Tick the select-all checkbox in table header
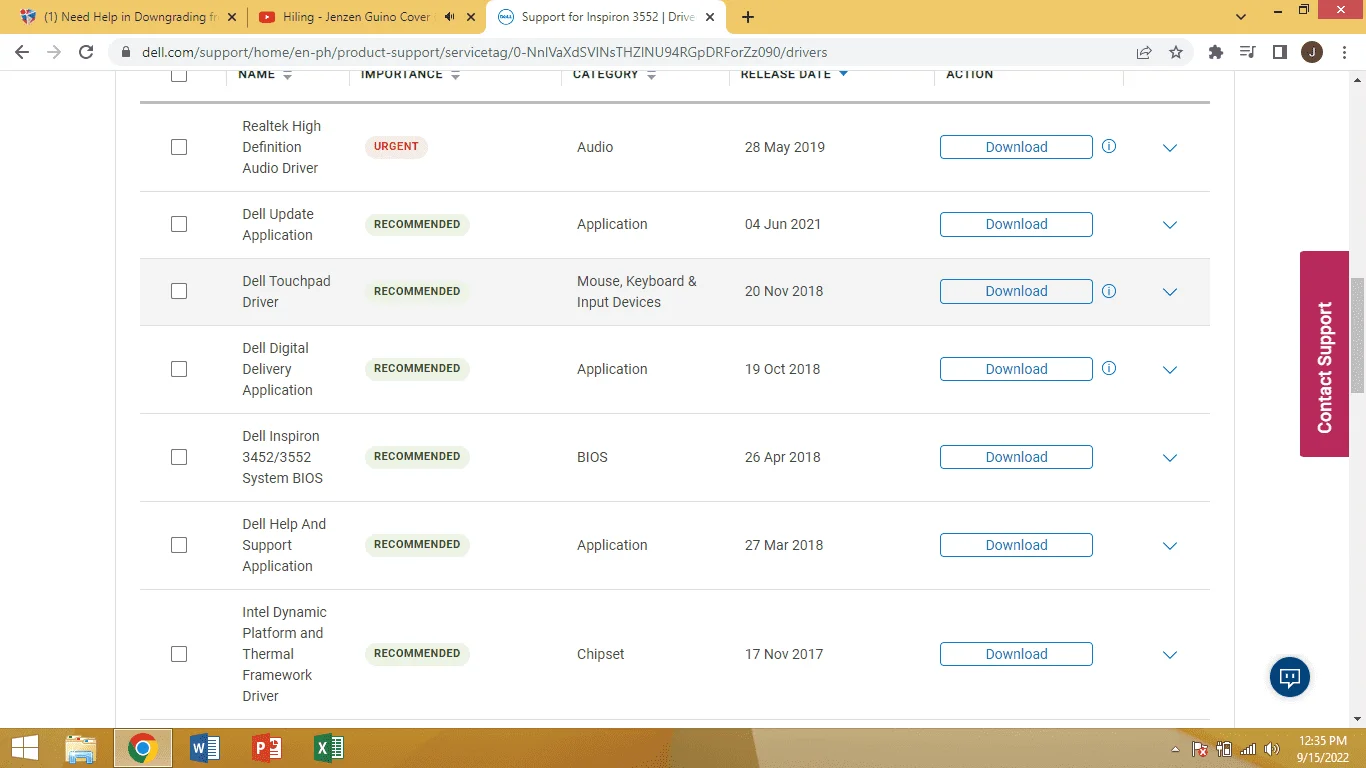Image resolution: width=1366 pixels, height=768 pixels. [x=179, y=74]
